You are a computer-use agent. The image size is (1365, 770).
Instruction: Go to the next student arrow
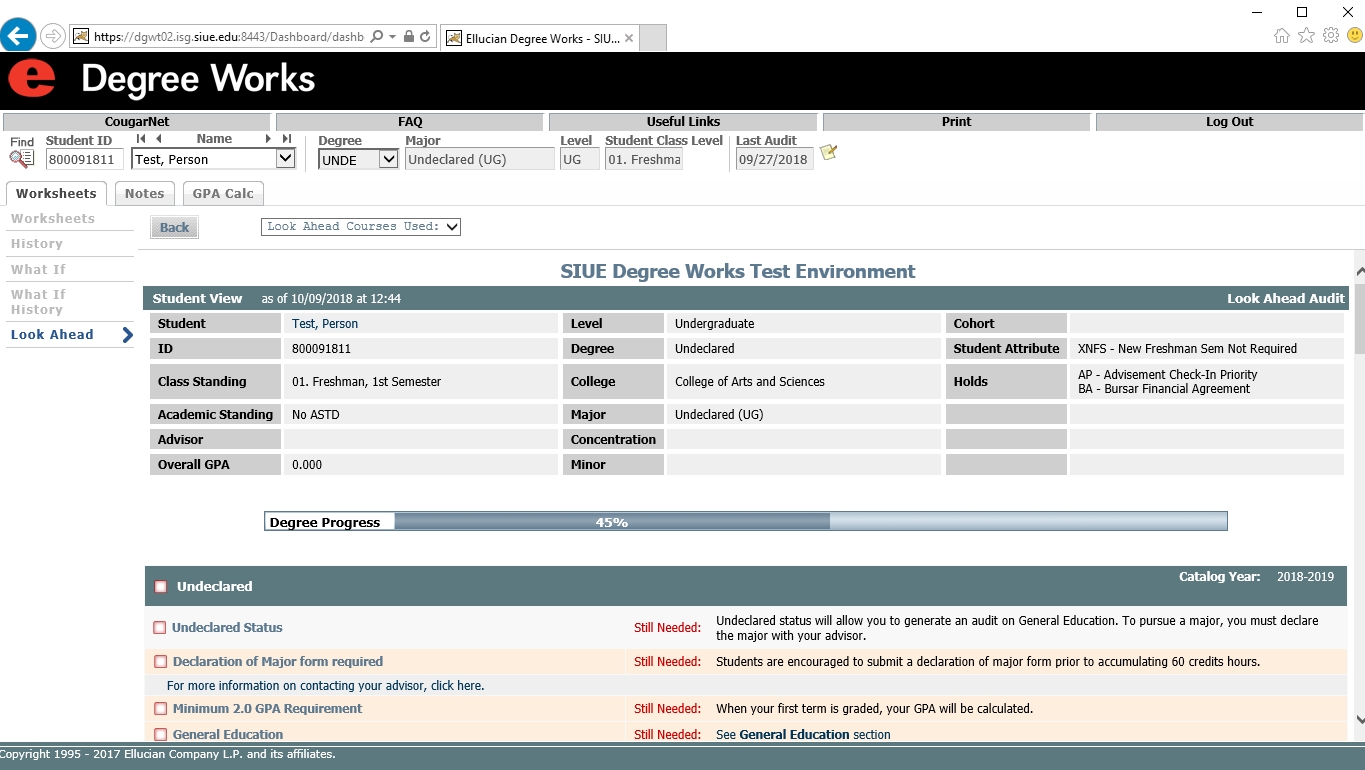268,139
